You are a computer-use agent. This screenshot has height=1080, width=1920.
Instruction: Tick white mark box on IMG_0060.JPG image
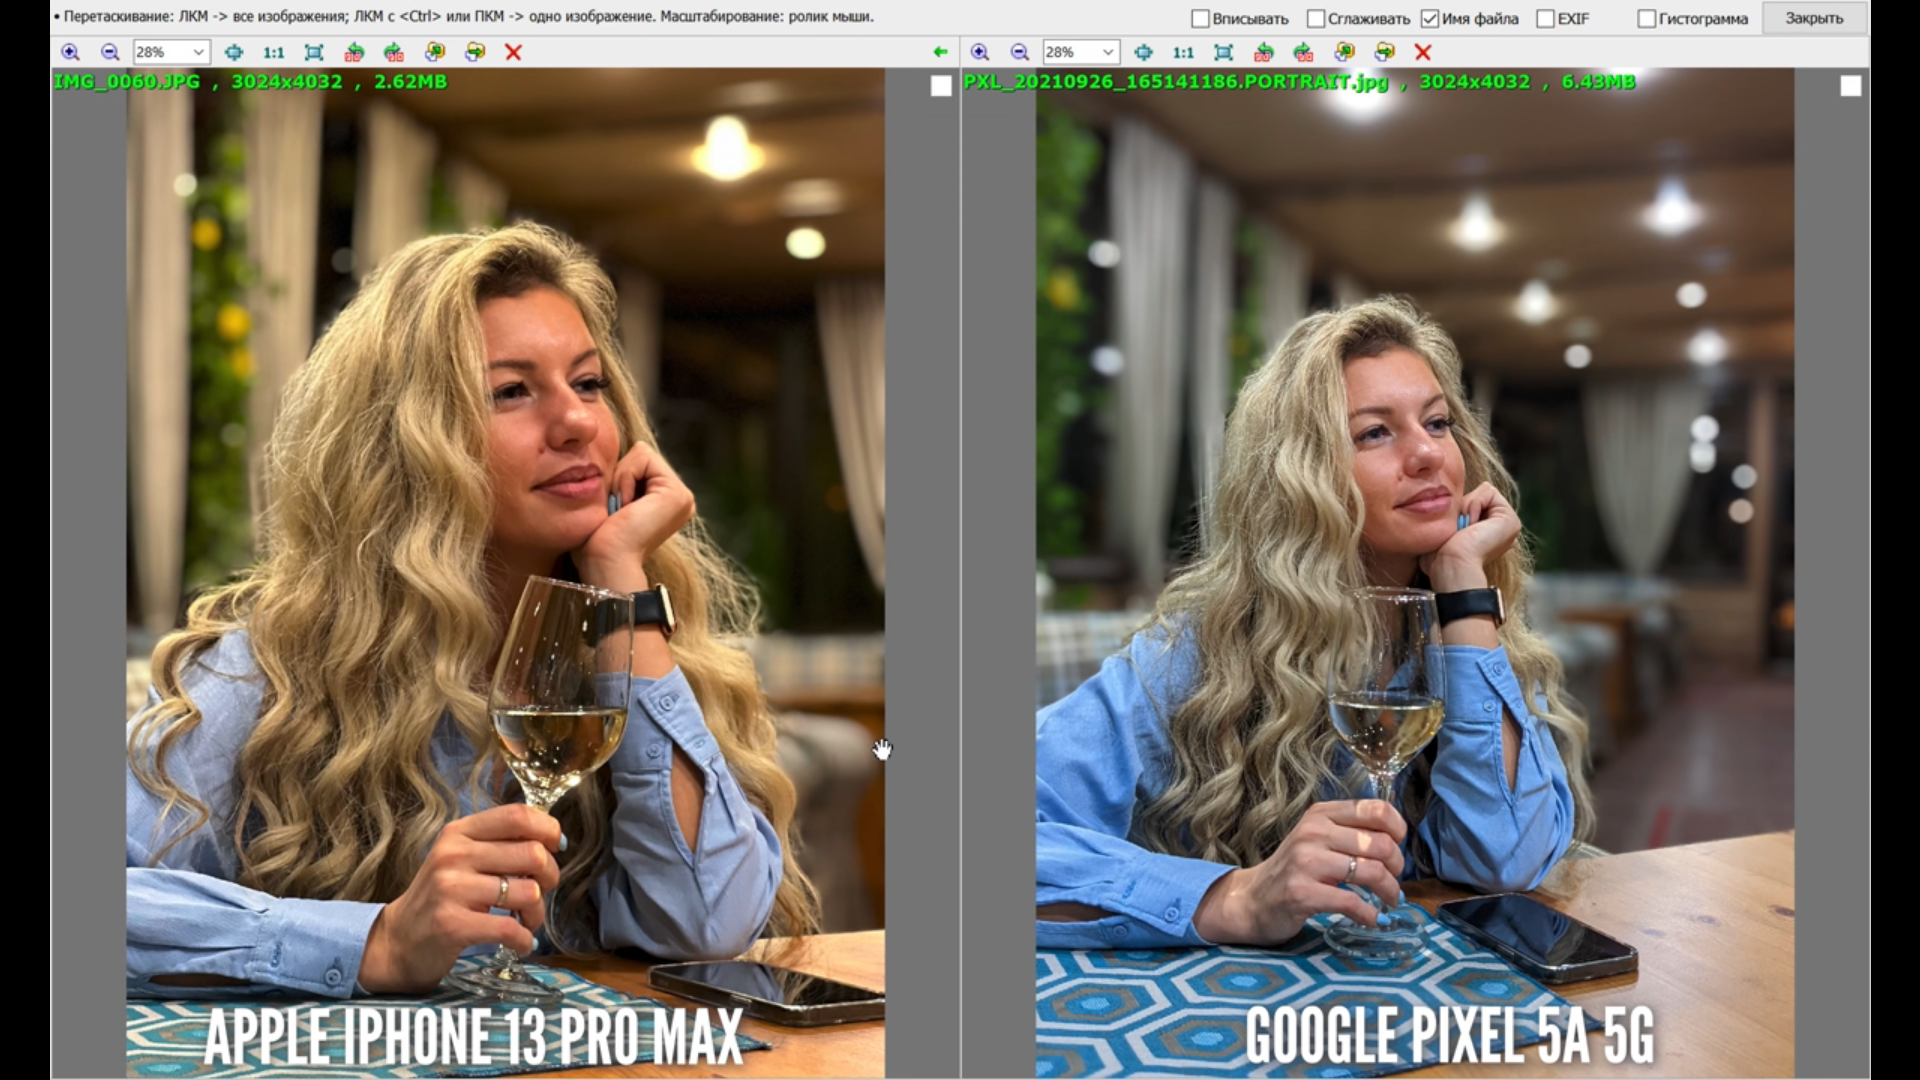point(941,86)
